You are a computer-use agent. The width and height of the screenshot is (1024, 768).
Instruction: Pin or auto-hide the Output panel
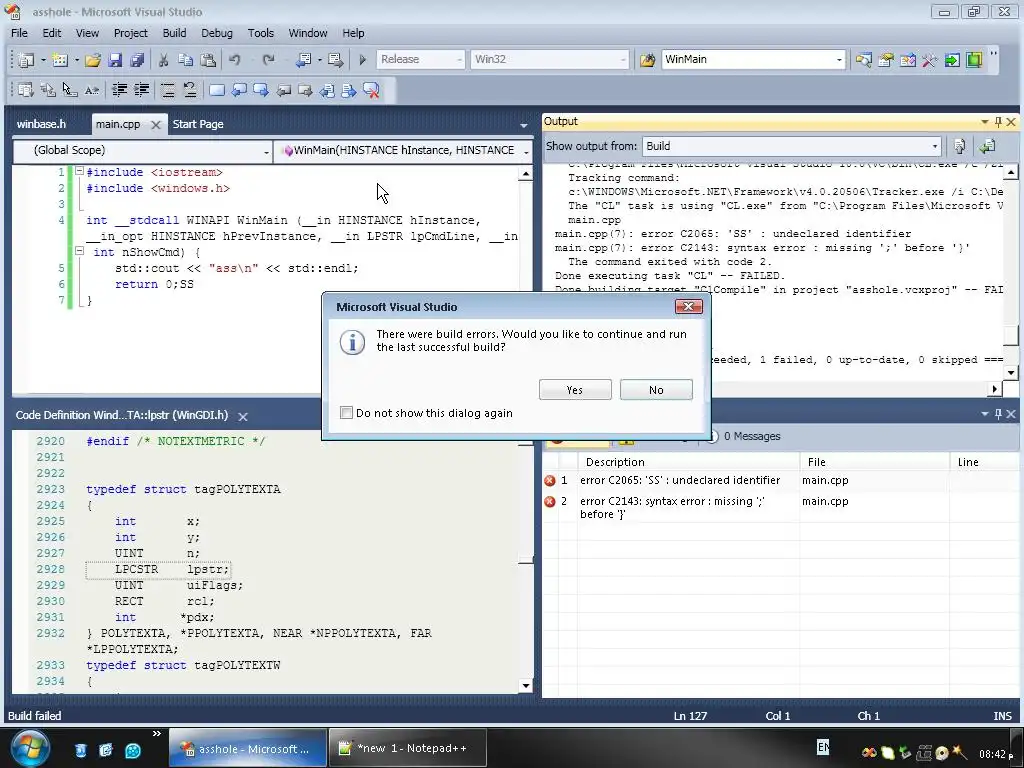coord(998,122)
